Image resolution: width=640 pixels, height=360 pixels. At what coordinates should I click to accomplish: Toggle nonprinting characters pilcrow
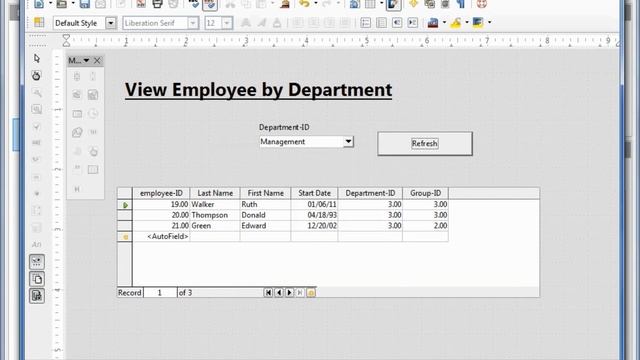[461, 4]
